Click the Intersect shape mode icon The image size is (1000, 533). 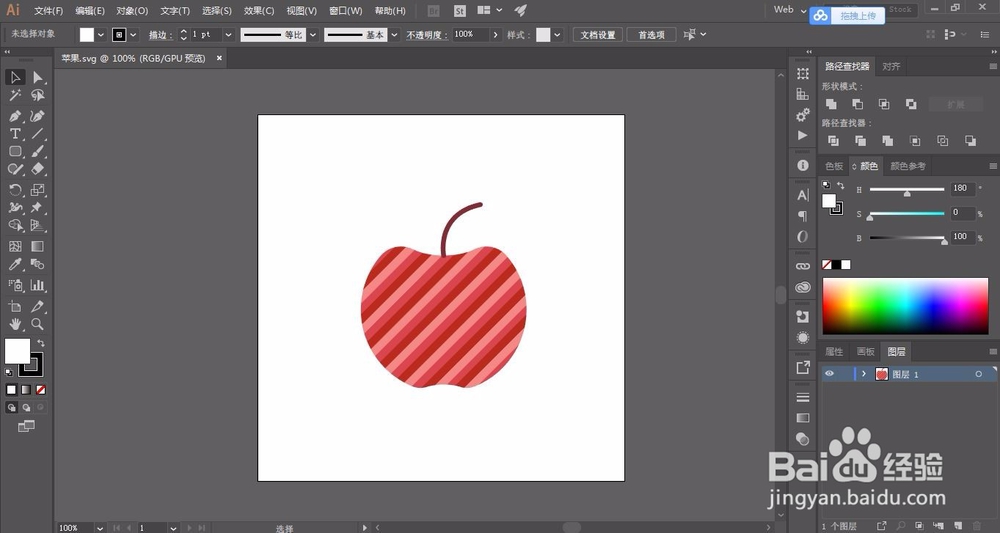click(884, 104)
